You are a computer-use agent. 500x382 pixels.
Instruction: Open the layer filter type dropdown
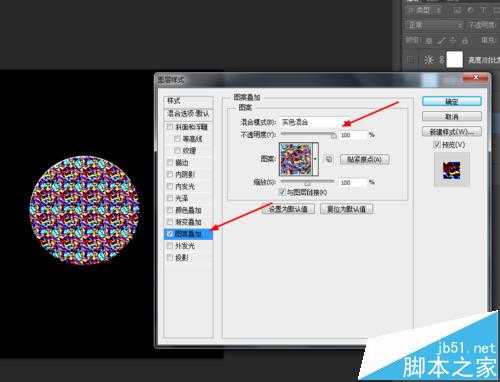pos(424,11)
